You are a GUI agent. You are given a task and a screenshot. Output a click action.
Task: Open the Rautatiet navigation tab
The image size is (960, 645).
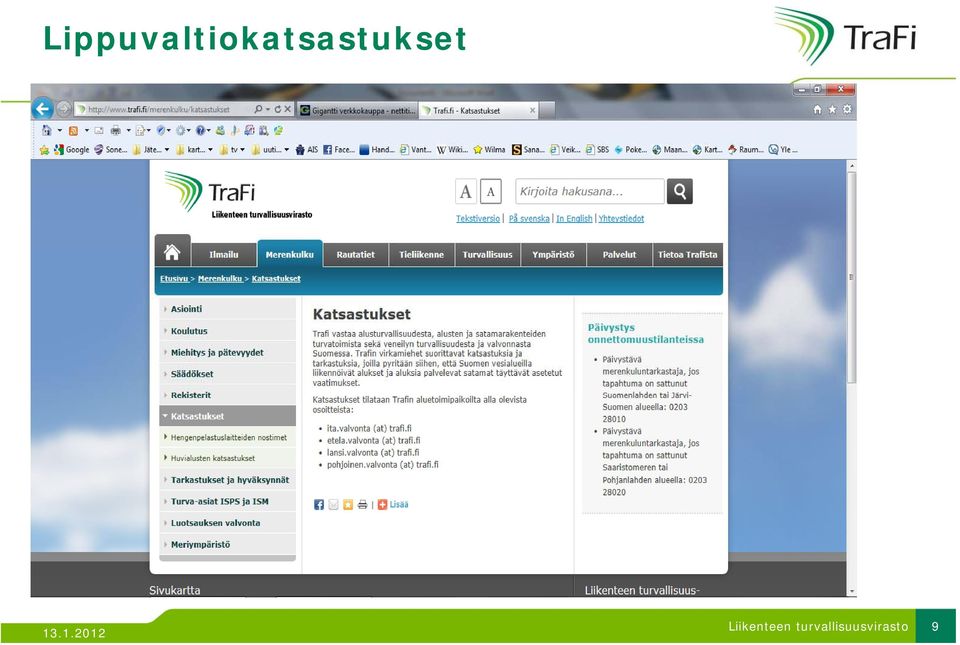click(355, 255)
